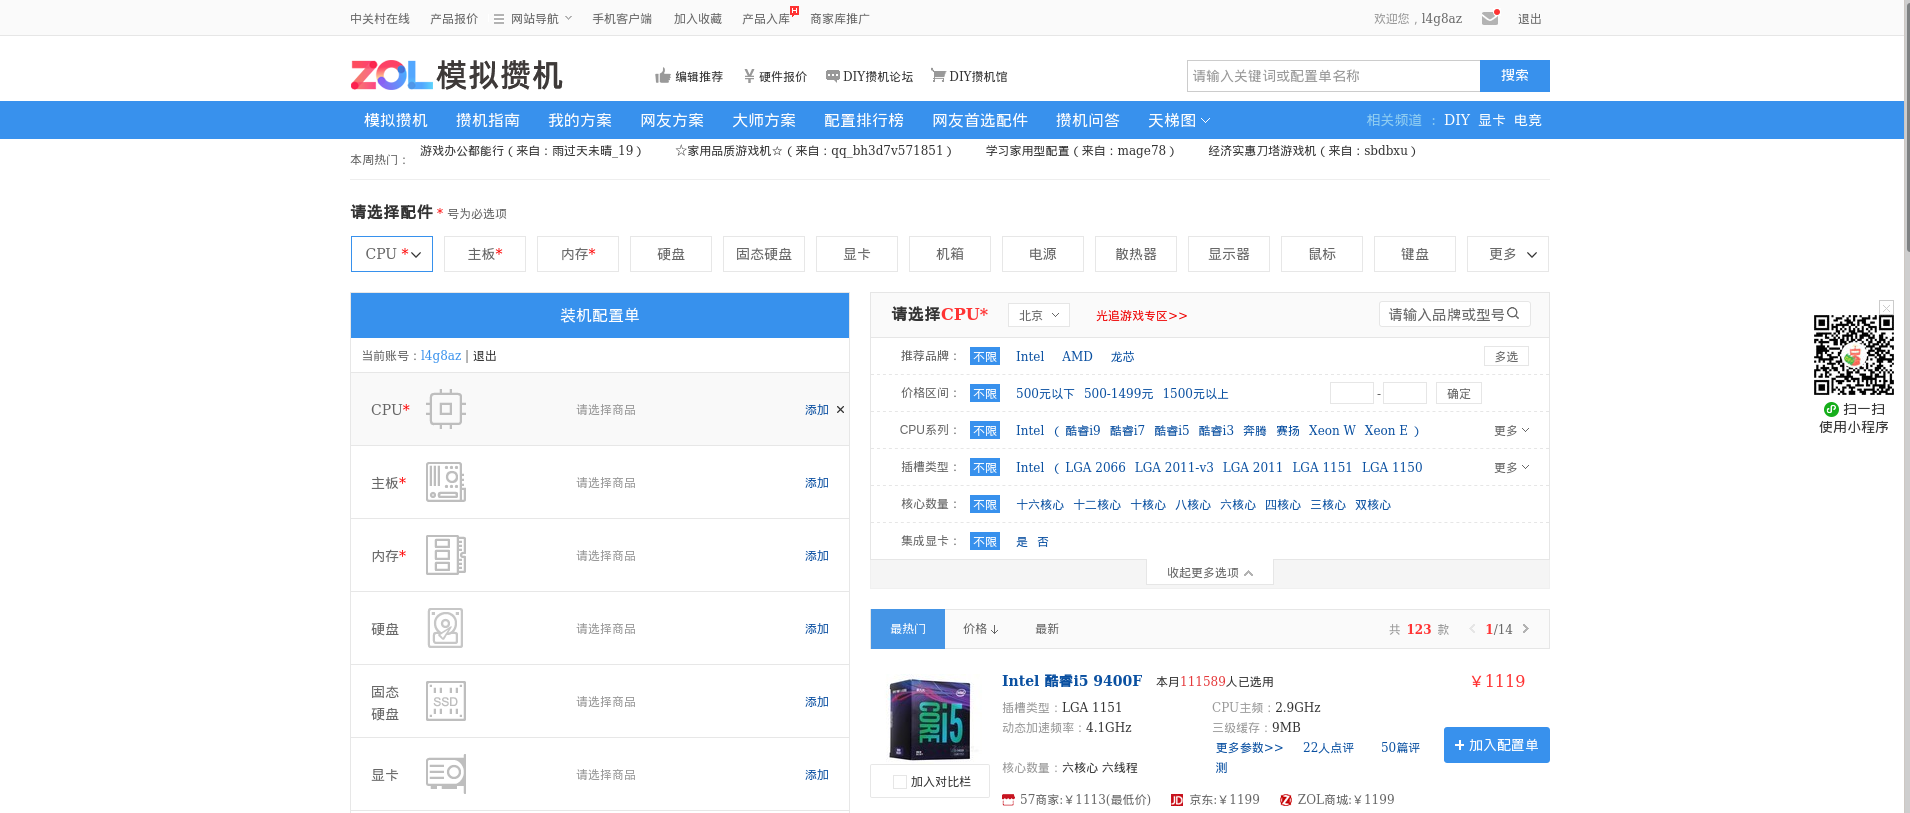This screenshot has width=1910, height=813.
Task: Open 网站导航 dropdown
Action: pyautogui.click(x=533, y=18)
